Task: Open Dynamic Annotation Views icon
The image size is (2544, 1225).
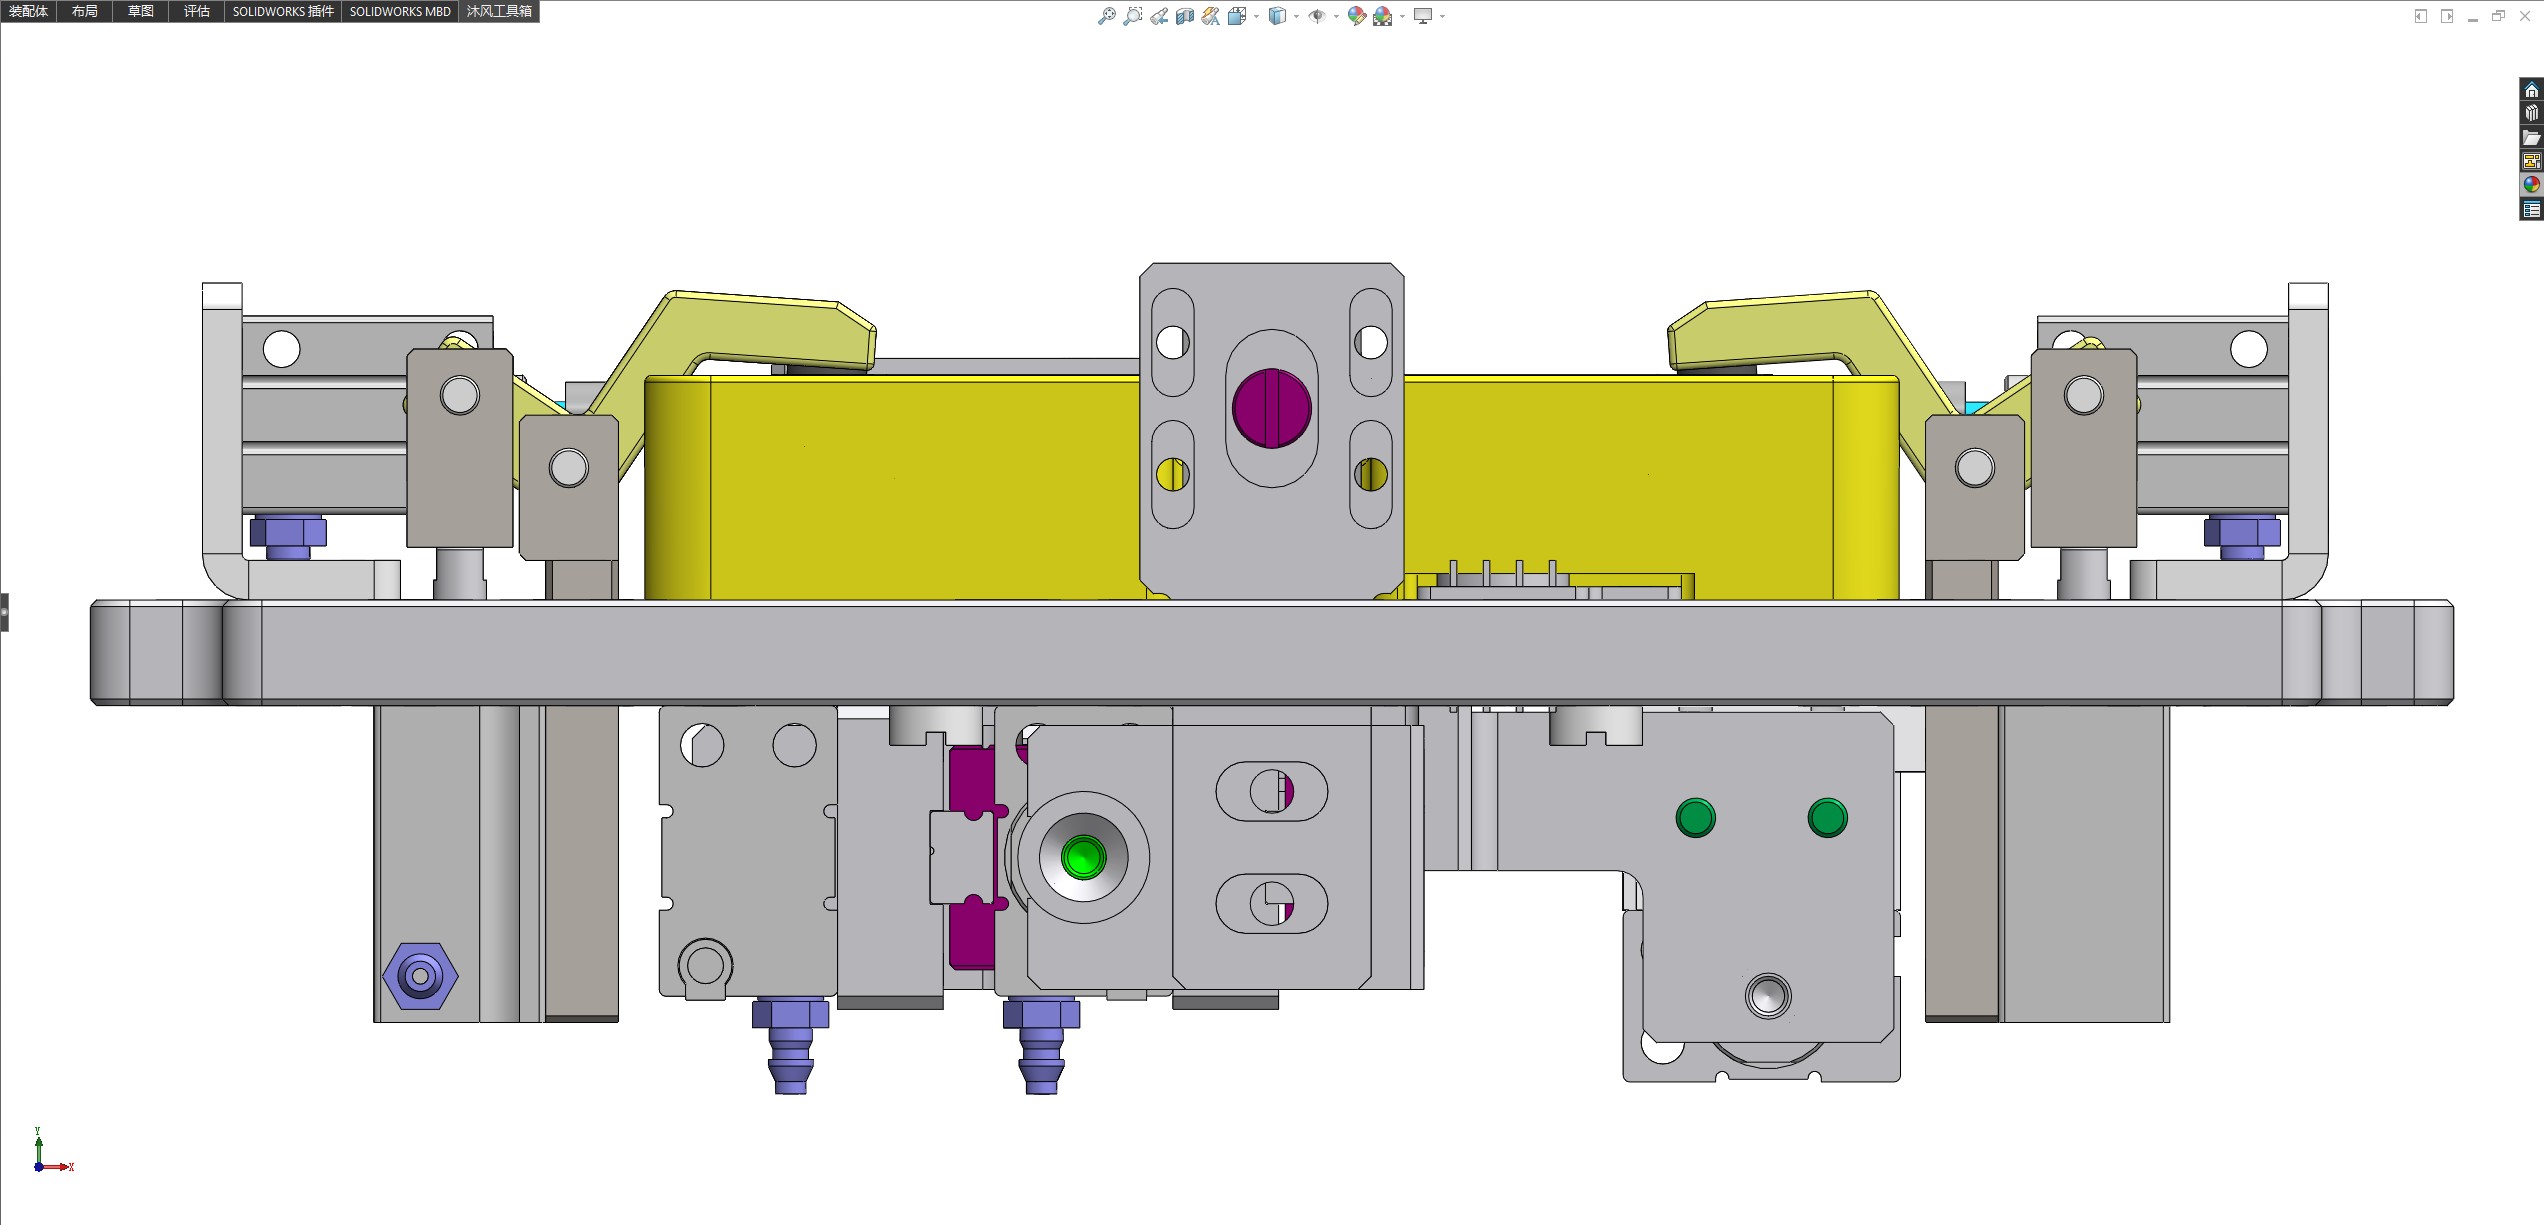Action: coord(1210,16)
